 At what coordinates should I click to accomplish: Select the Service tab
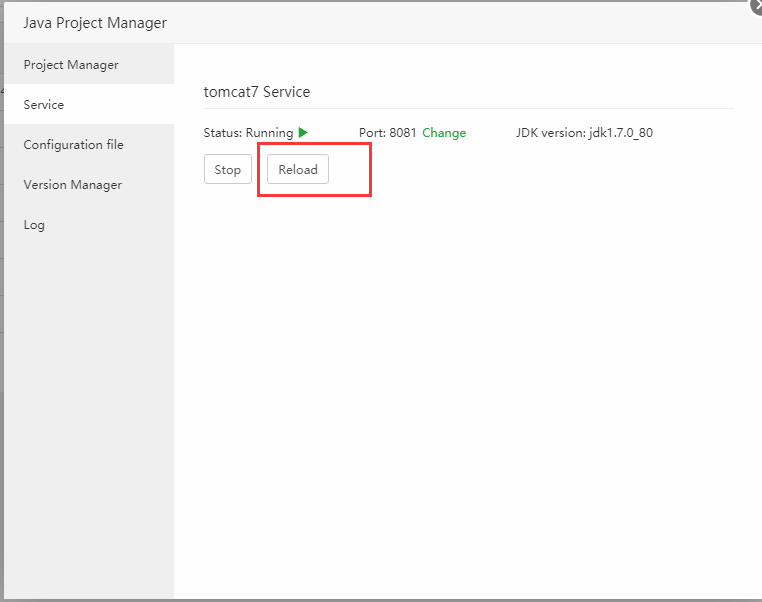(89, 104)
